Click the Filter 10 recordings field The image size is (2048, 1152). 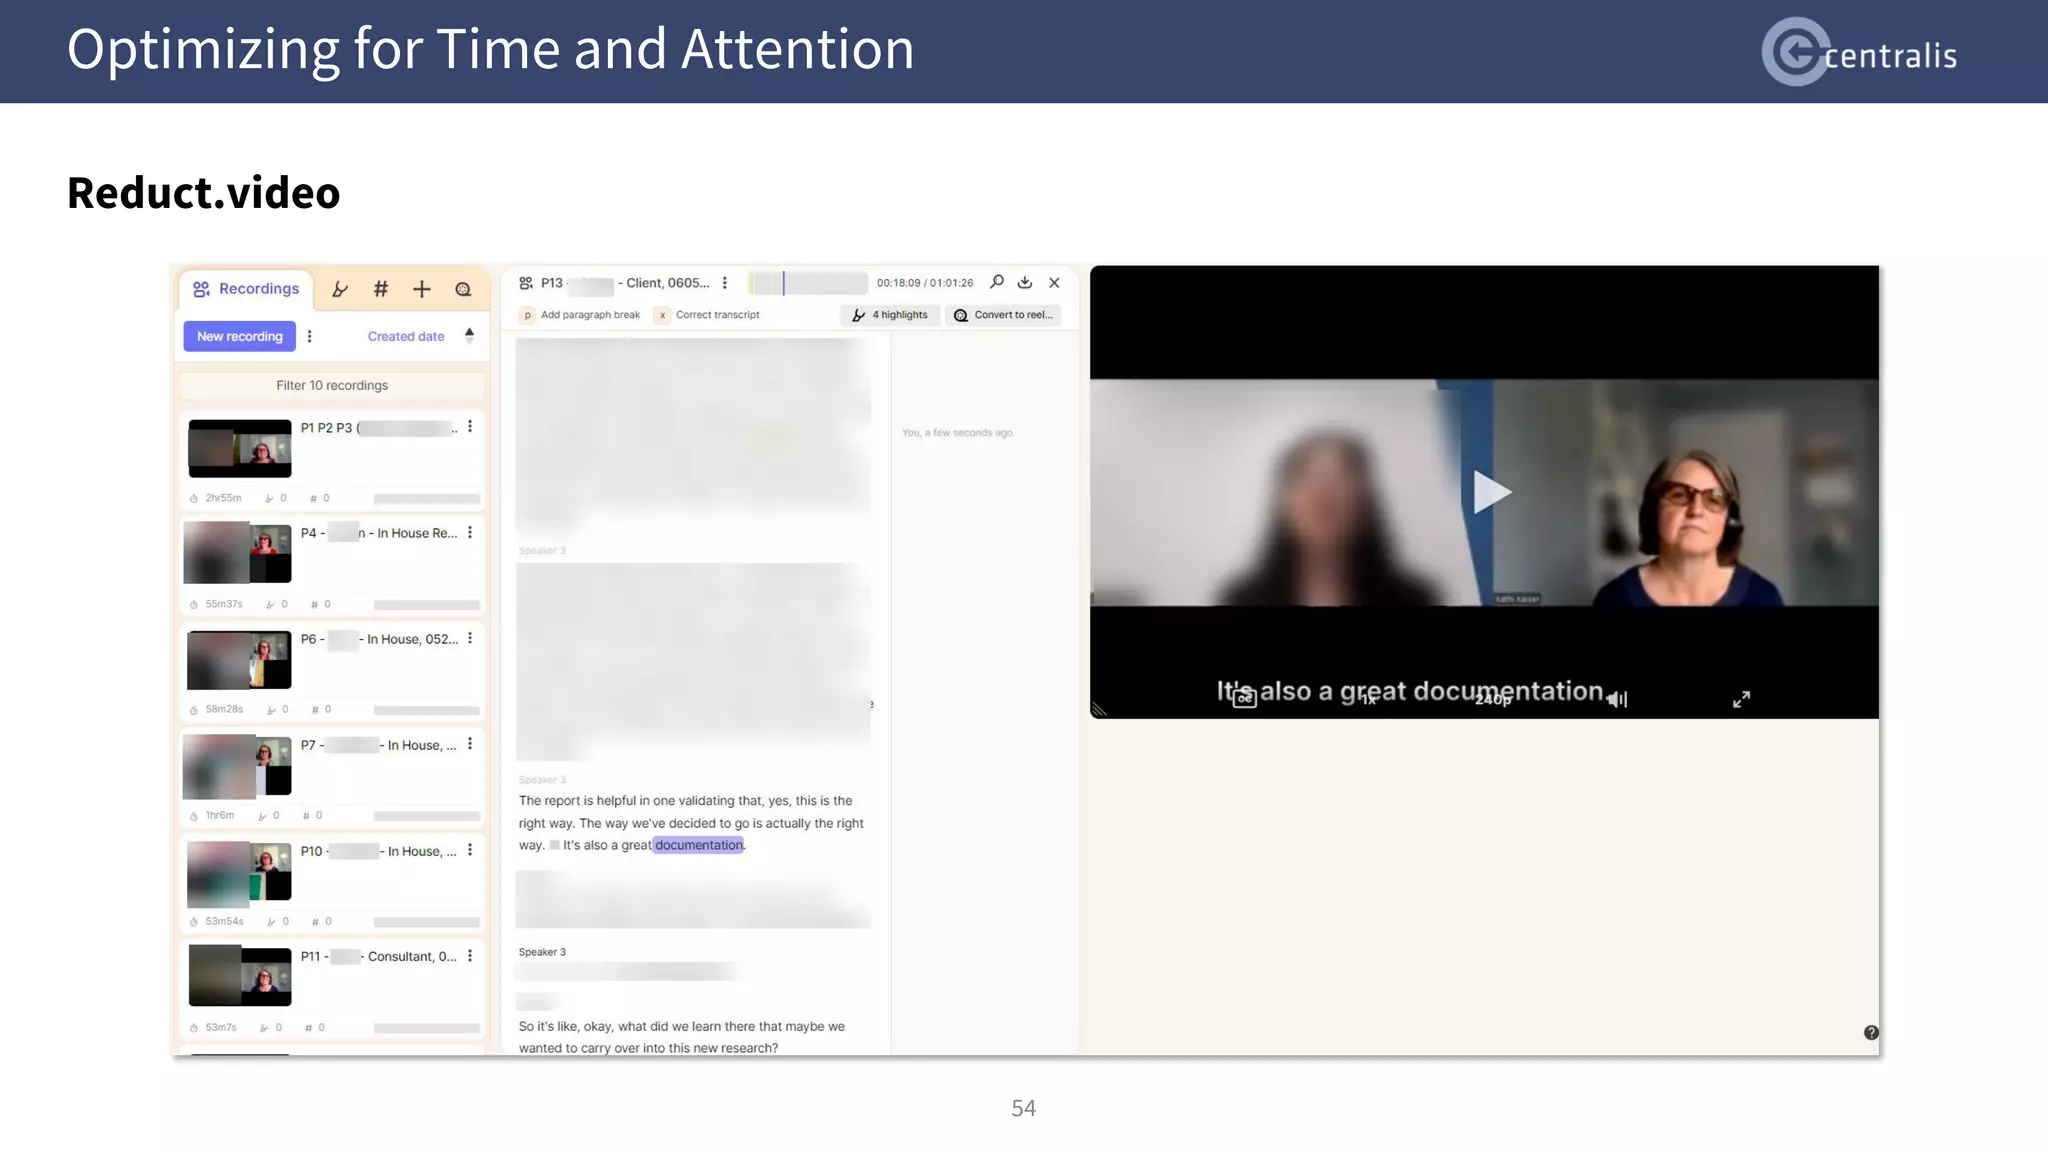[x=332, y=385]
